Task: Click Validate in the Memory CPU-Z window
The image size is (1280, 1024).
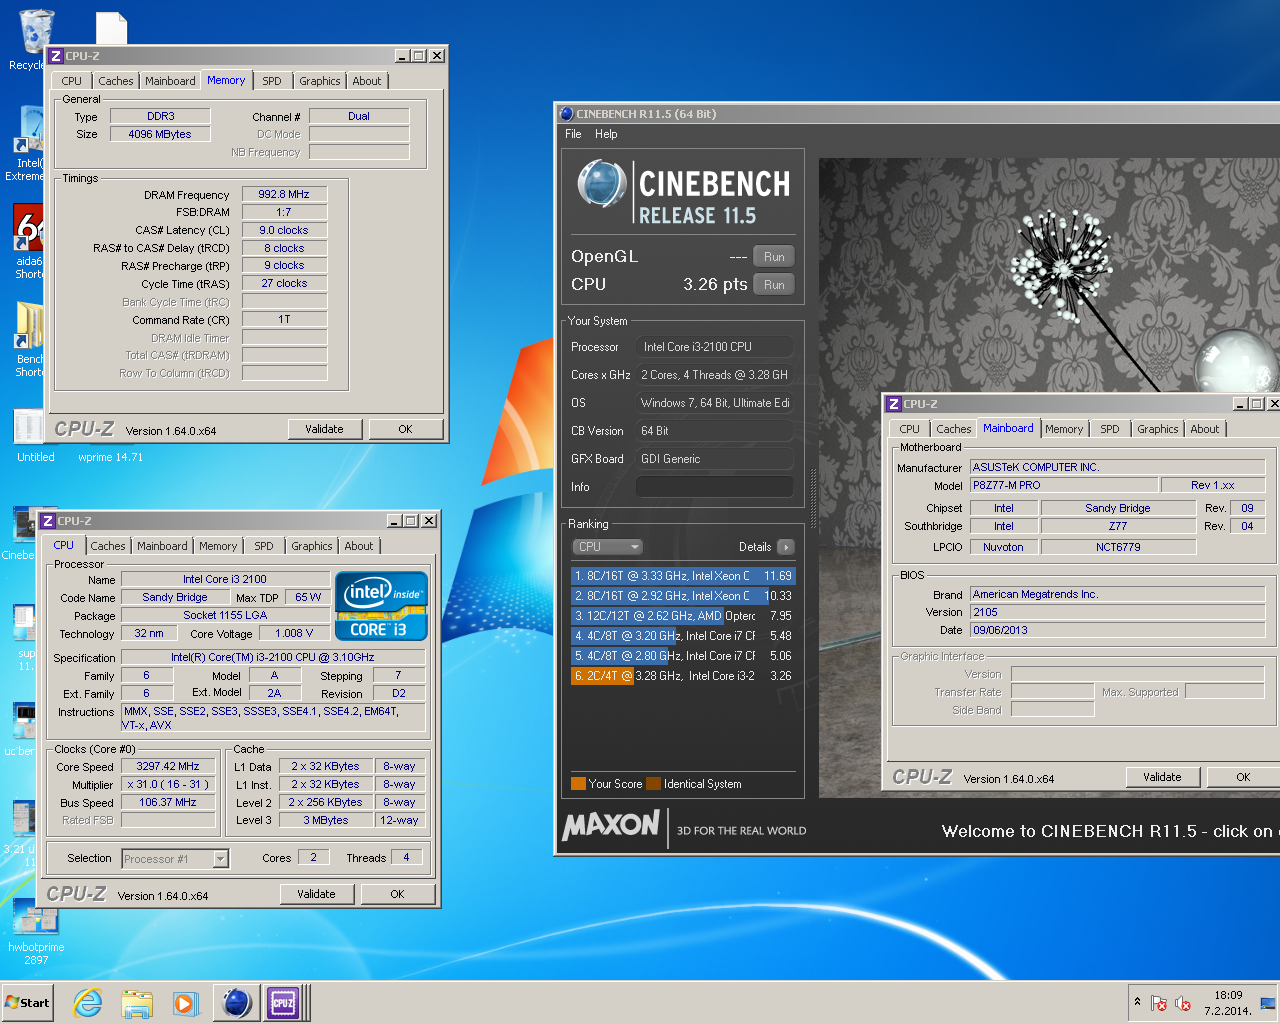Action: click(x=324, y=429)
